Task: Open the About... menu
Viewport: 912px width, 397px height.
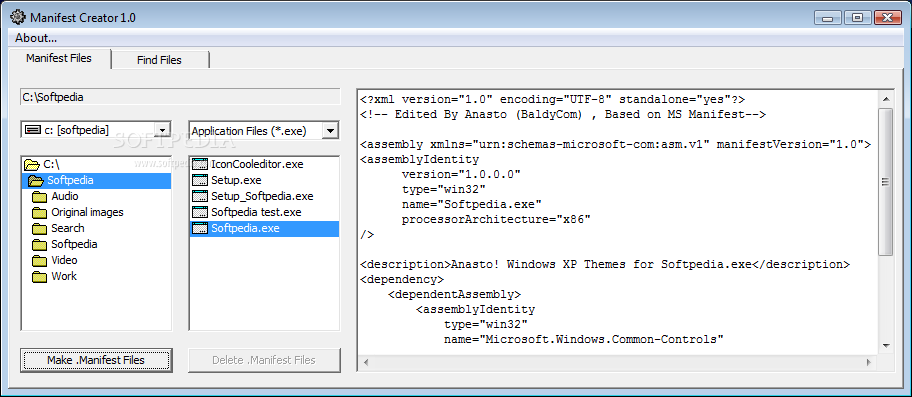Action: tap(36, 38)
